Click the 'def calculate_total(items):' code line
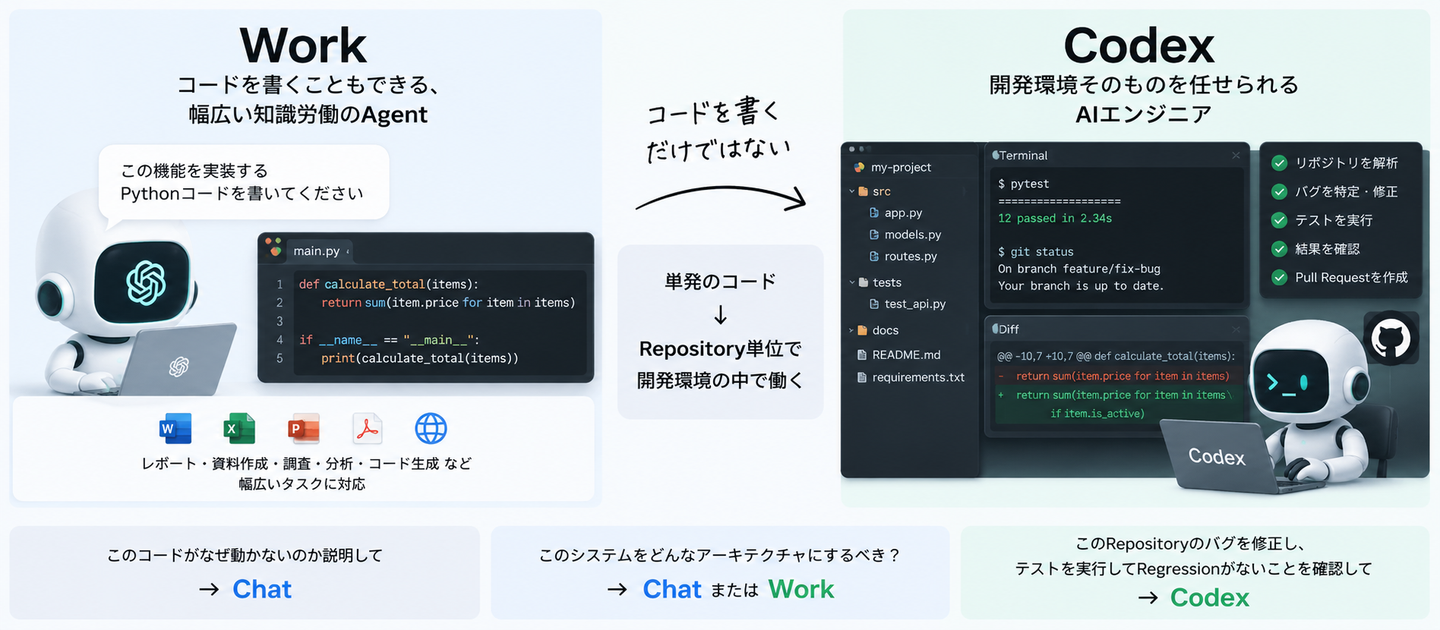The image size is (1440, 630). (389, 284)
